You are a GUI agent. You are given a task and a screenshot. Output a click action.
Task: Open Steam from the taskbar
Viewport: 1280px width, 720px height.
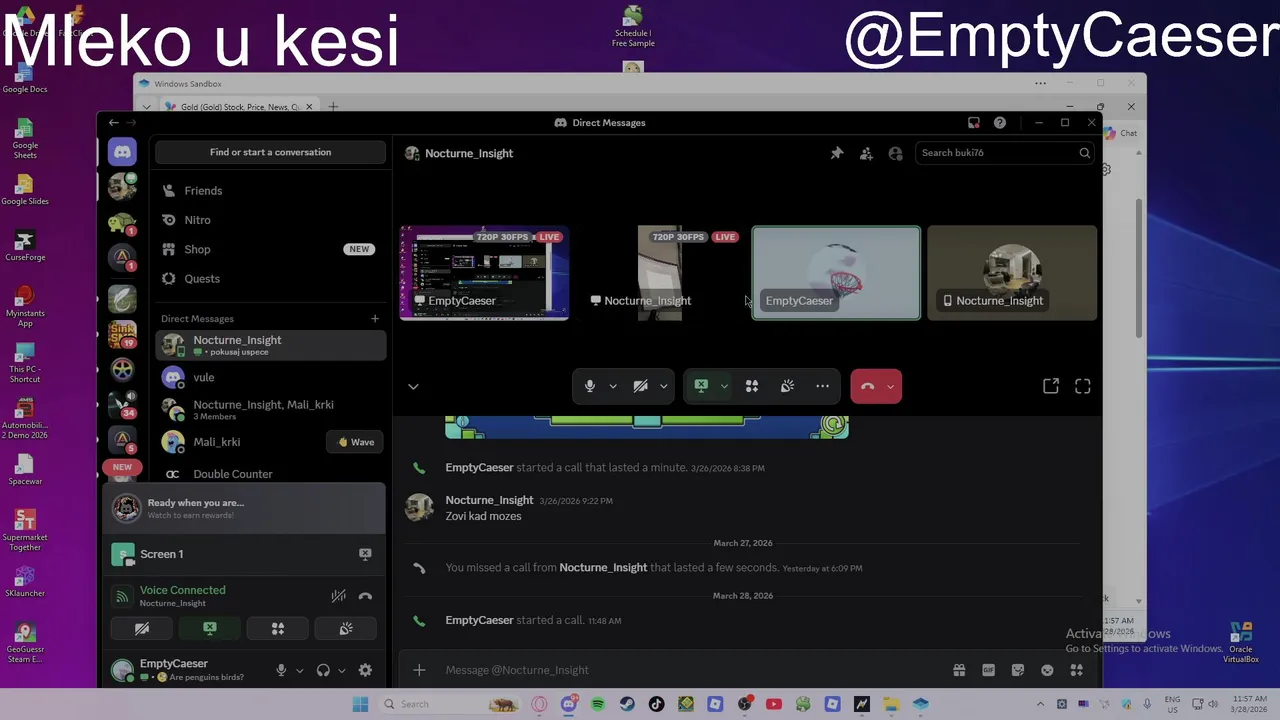[627, 704]
